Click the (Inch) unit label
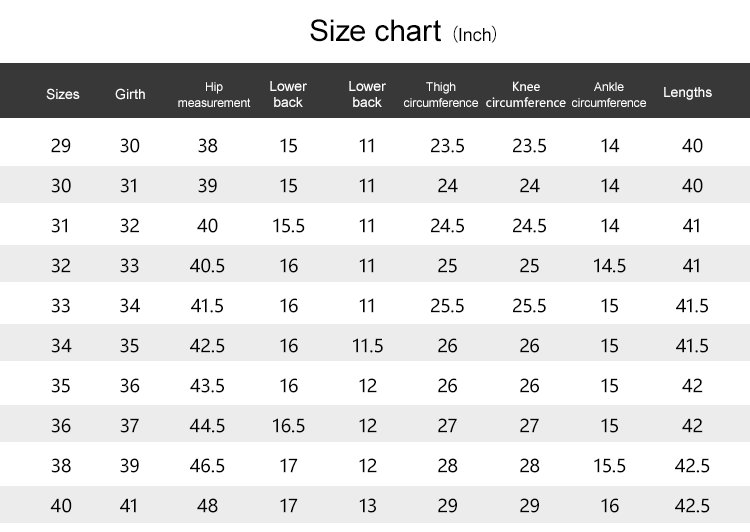Image resolution: width=750 pixels, height=532 pixels. pyautogui.click(x=475, y=35)
